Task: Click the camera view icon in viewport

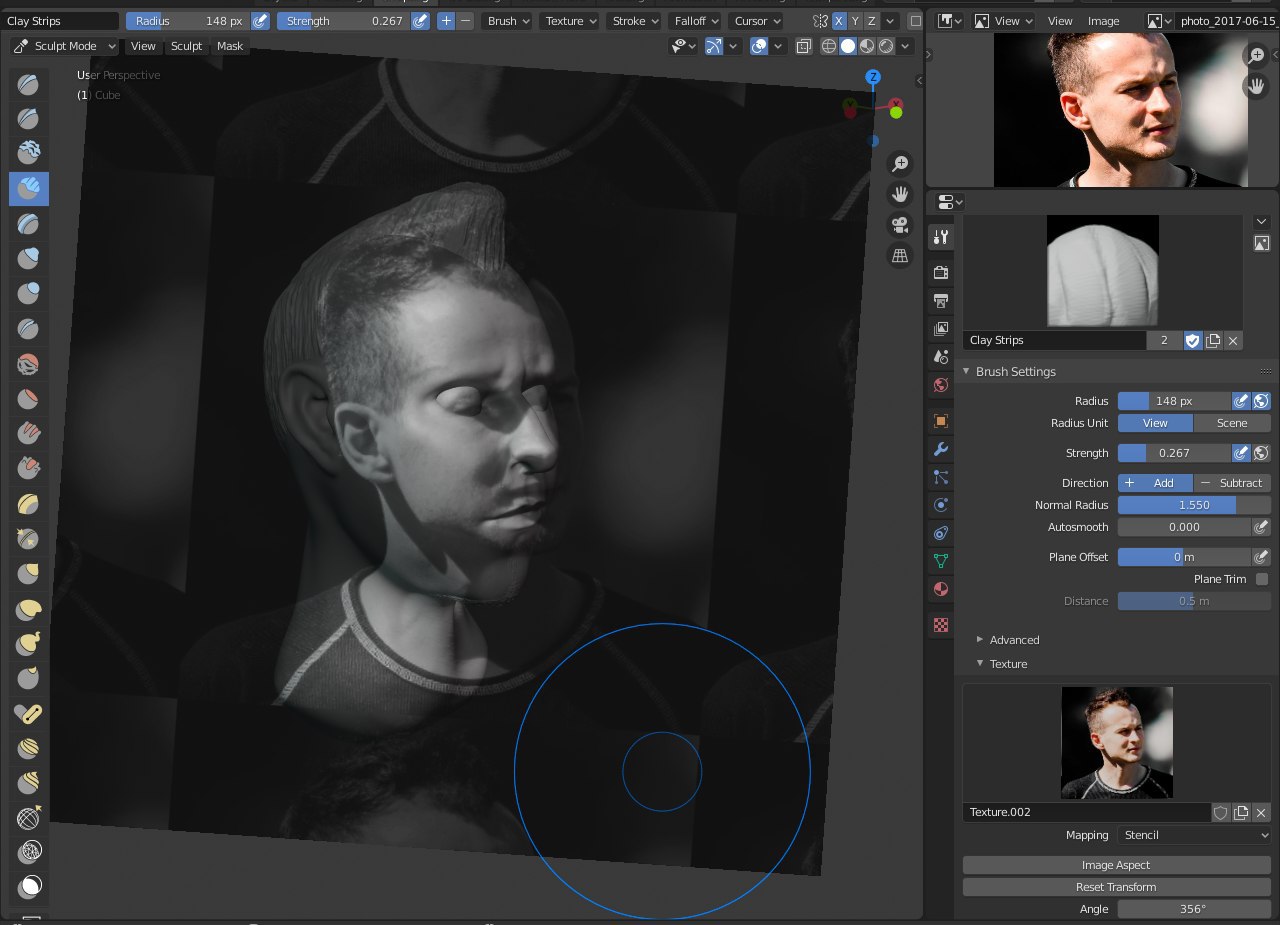Action: [x=900, y=225]
